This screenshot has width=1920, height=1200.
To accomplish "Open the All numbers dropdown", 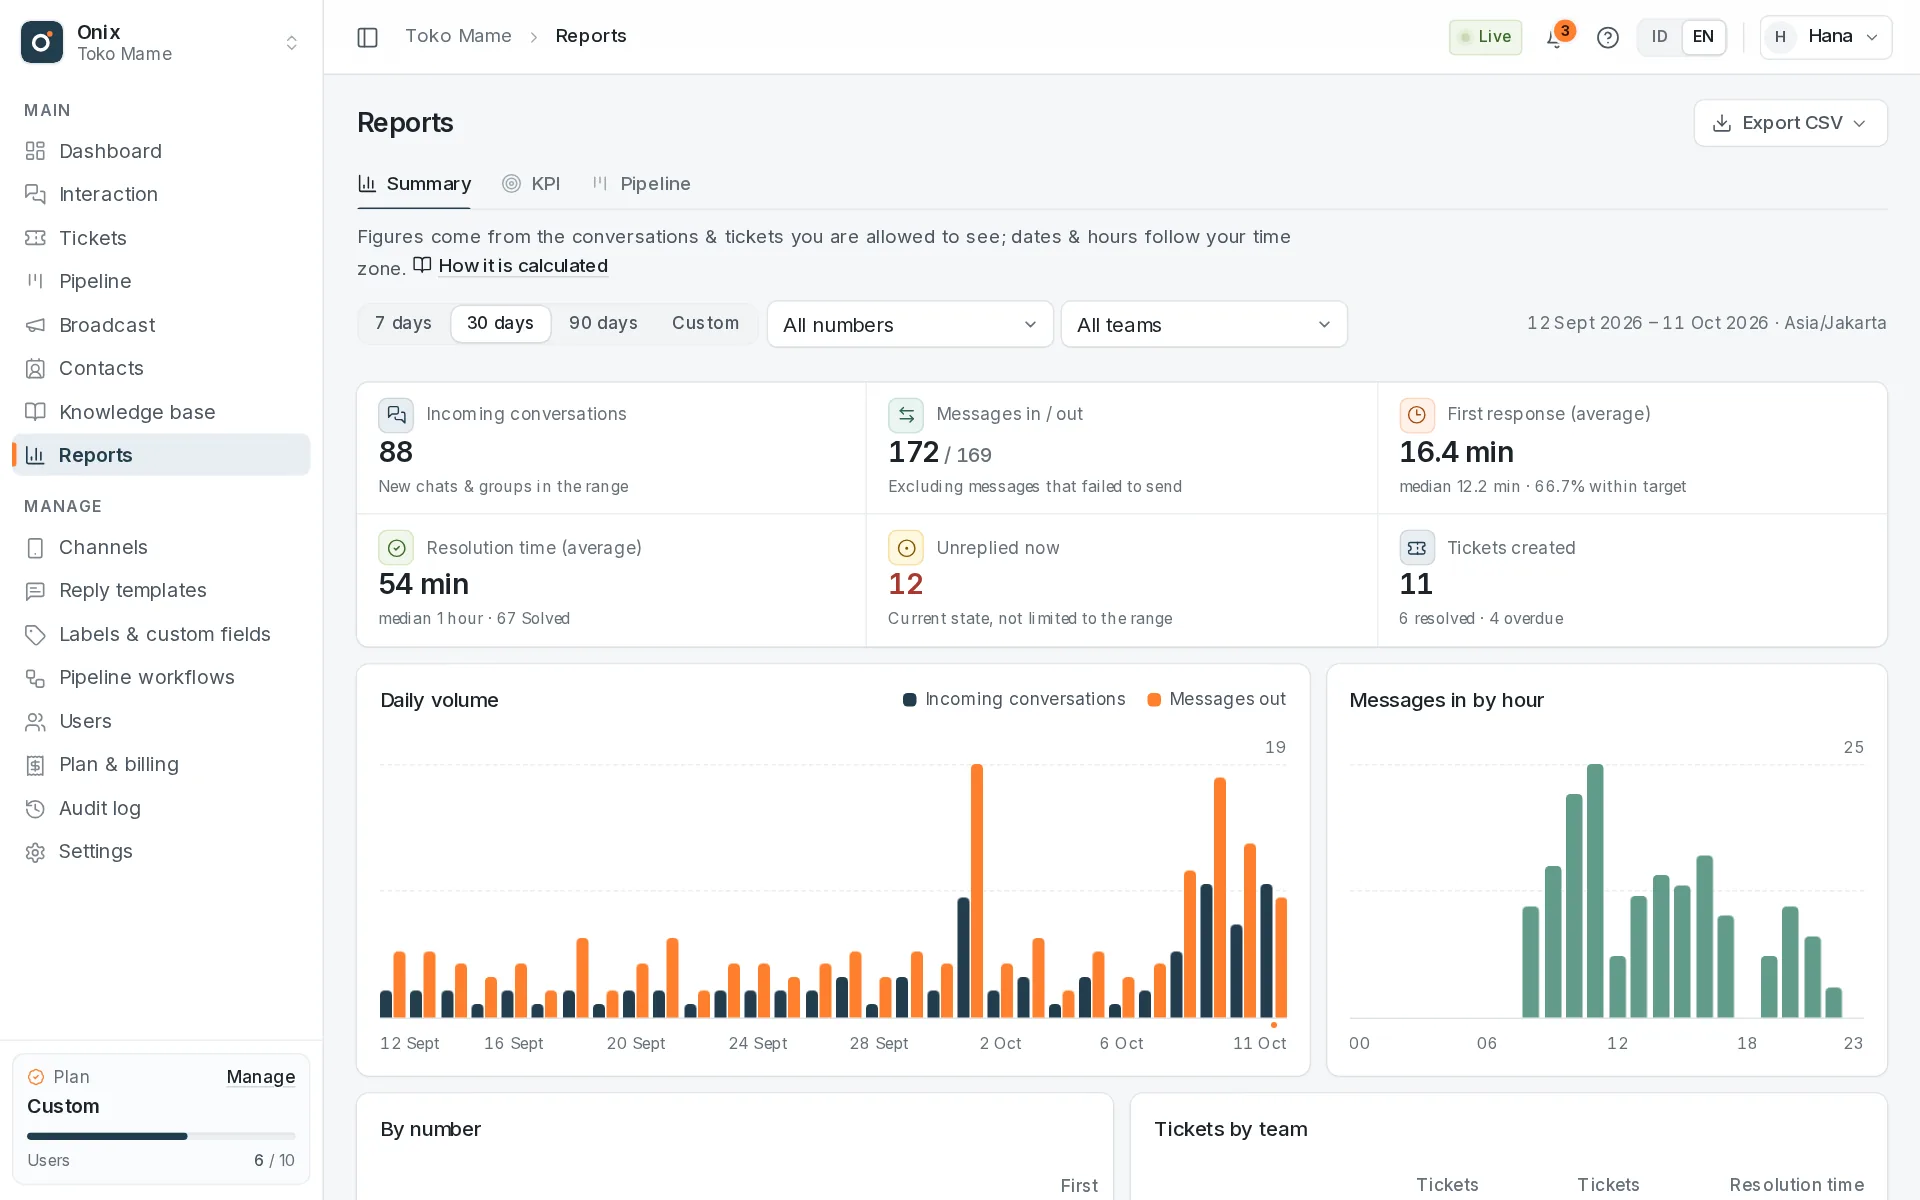I will [x=910, y=325].
